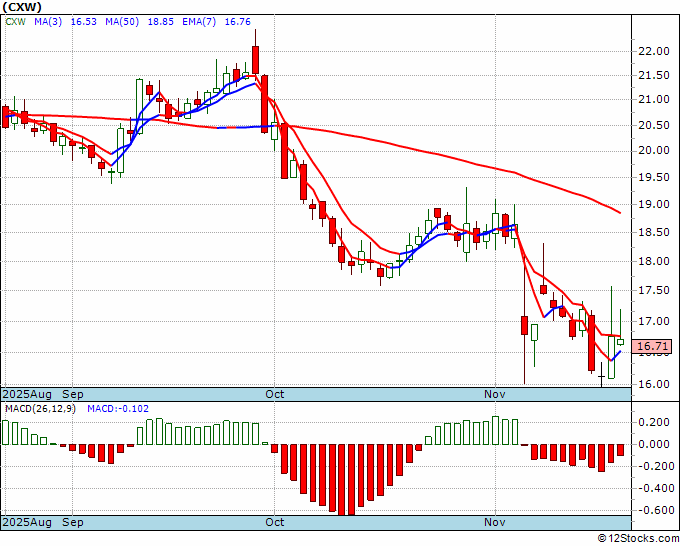Click the 20.00 price axis label
Image resolution: width=680 pixels, height=546 pixels.
tap(654, 150)
